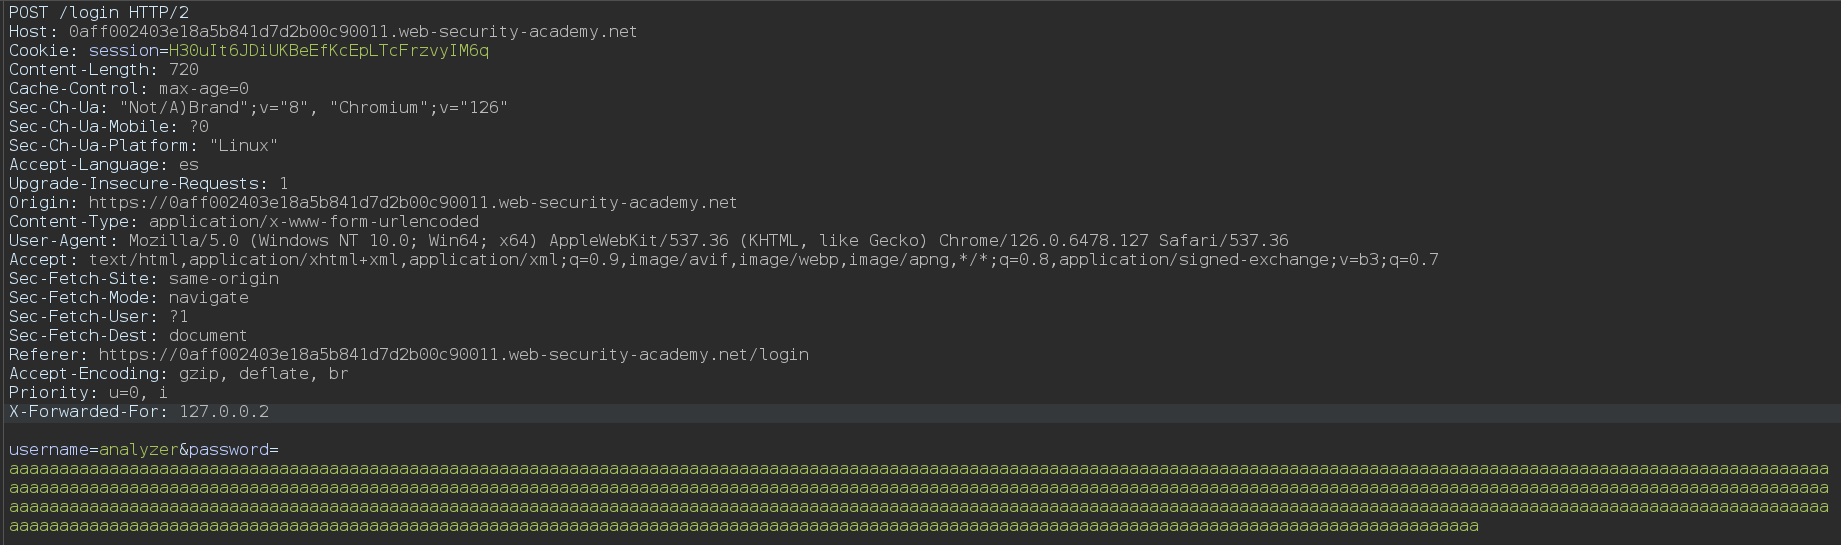Click the Sec-Fetch-Site same-origin value
The width and height of the screenshot is (1841, 545).
(223, 278)
